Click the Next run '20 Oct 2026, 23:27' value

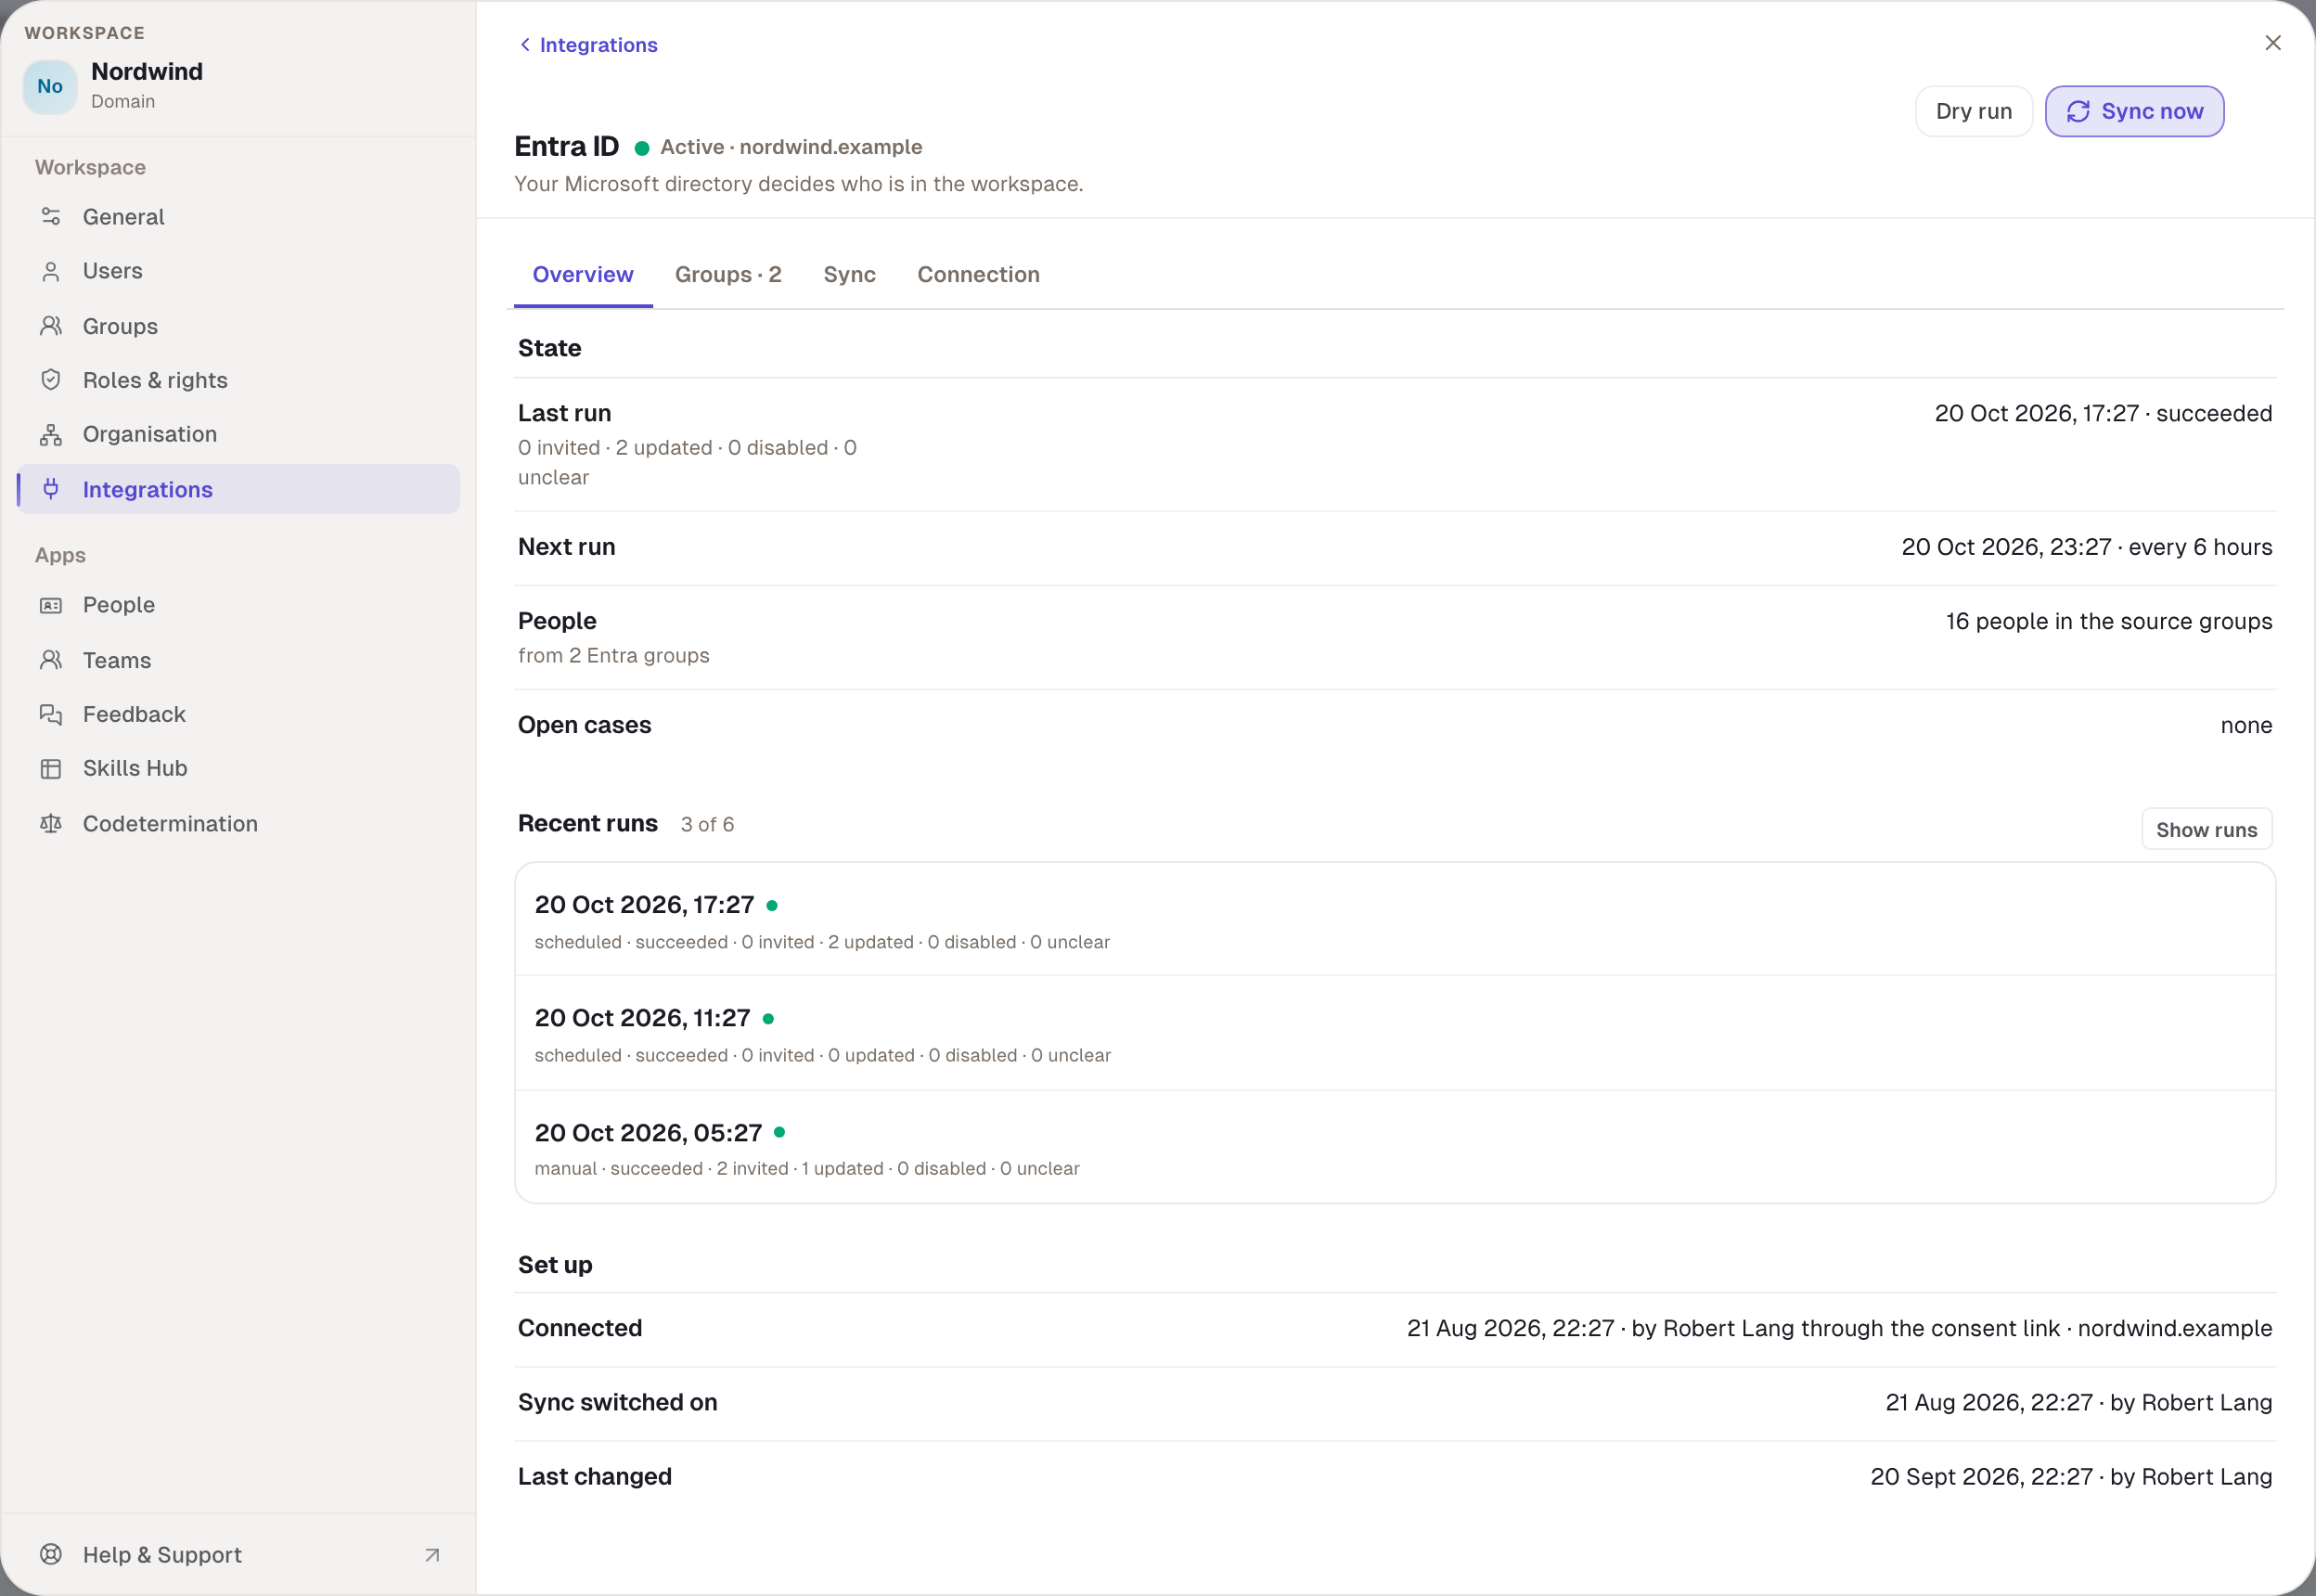coord(2087,547)
